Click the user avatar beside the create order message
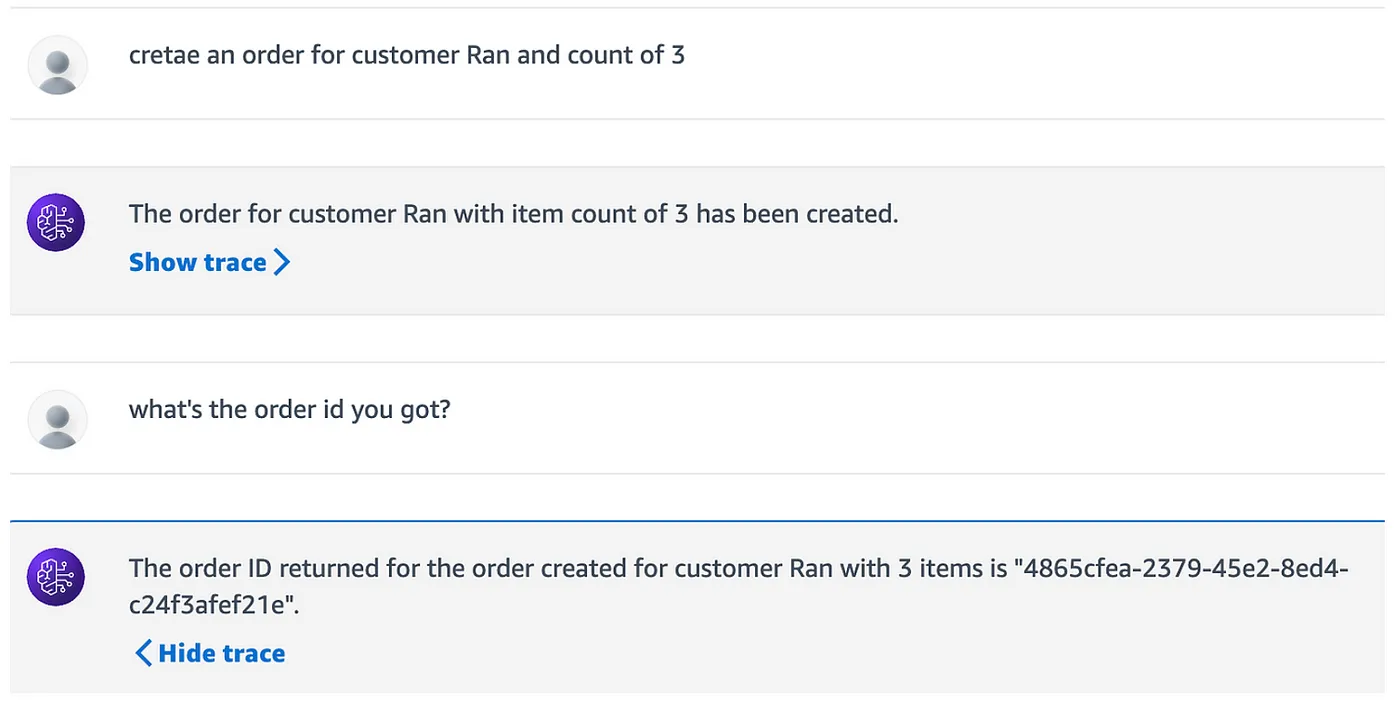The image size is (1400, 709). 57,66
